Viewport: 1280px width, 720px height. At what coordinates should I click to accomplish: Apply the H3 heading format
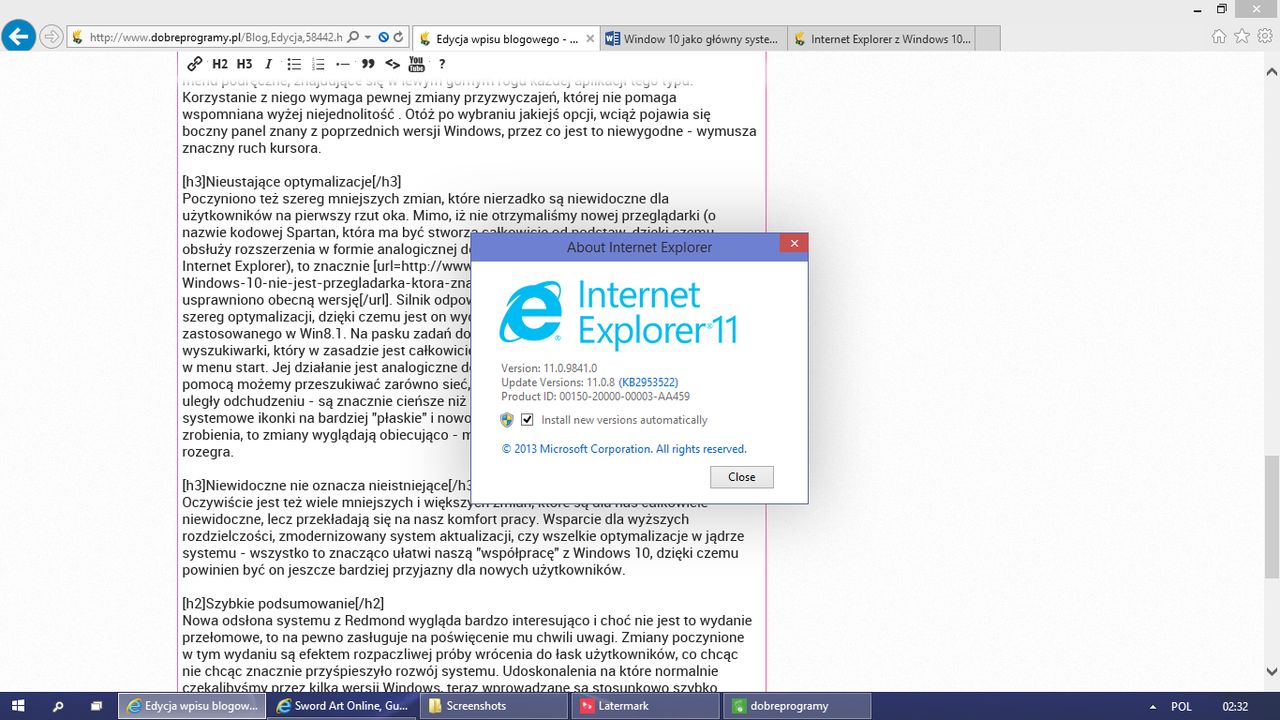tap(245, 64)
